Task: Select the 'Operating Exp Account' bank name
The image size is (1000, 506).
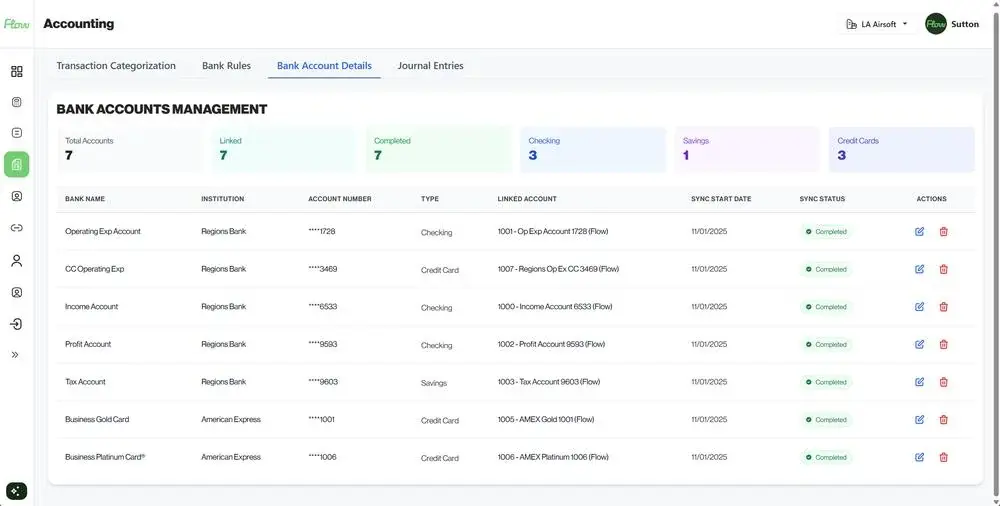Action: pyautogui.click(x=103, y=232)
